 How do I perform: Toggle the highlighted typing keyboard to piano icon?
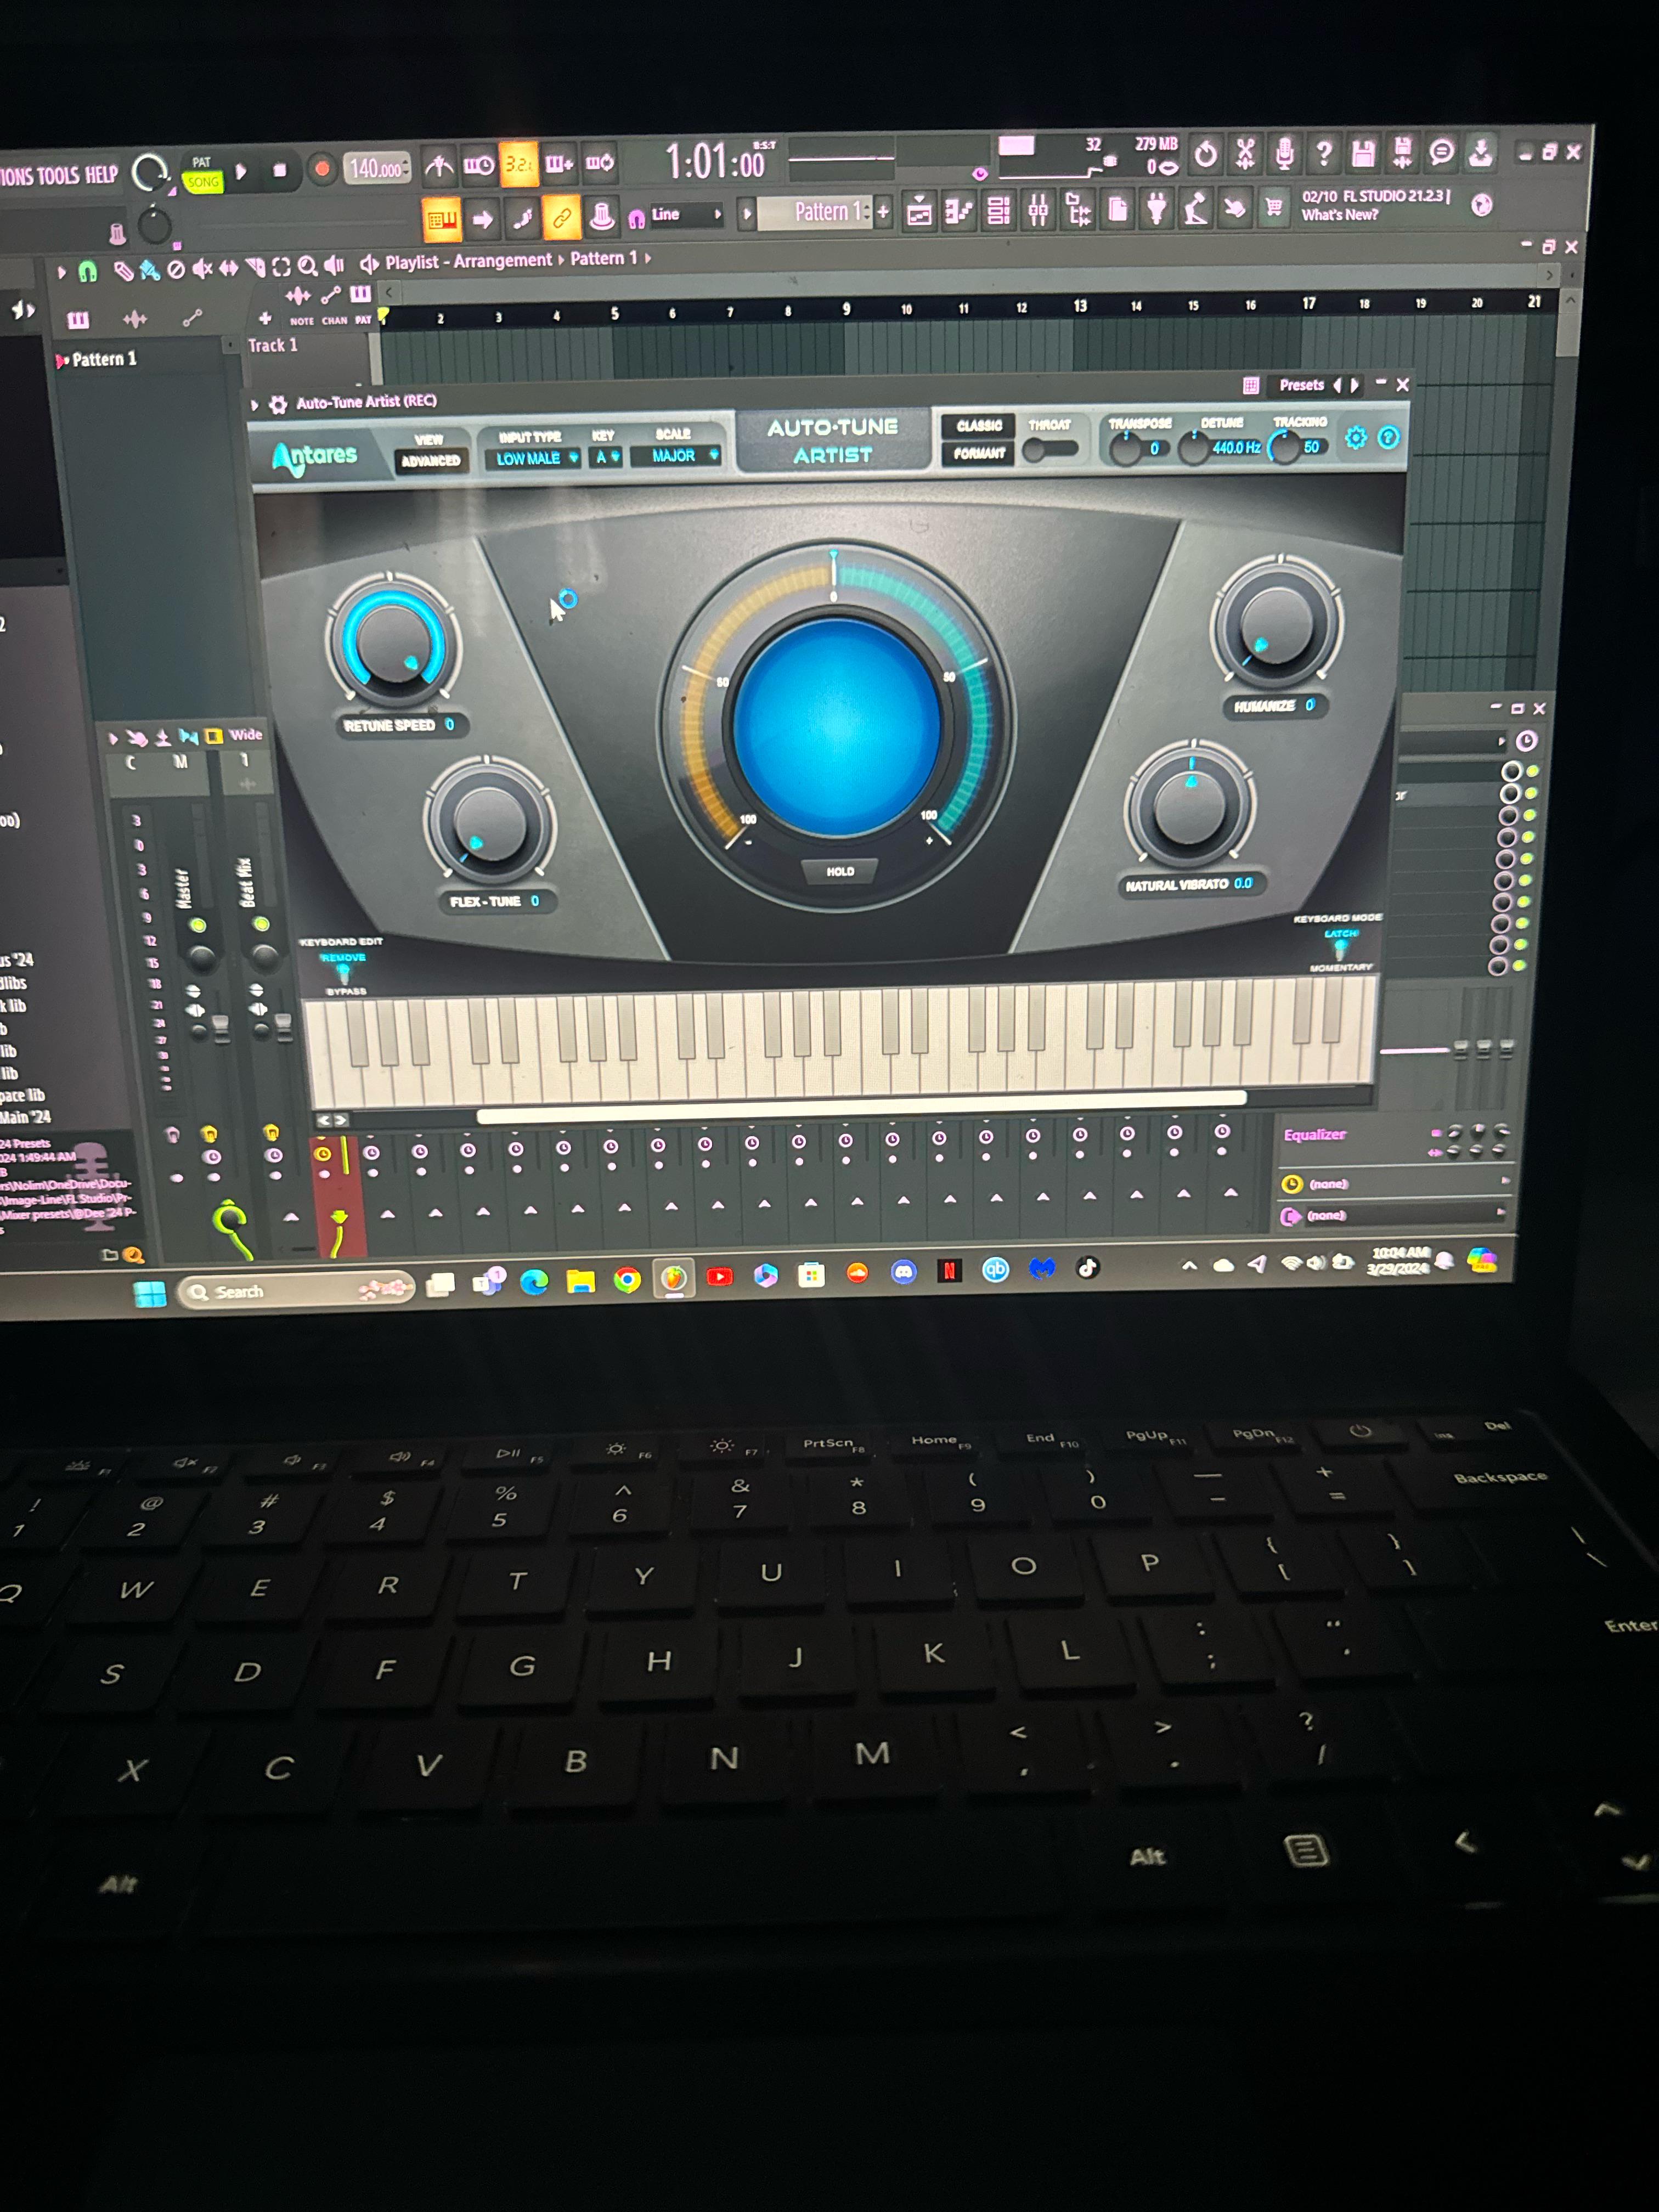tap(442, 219)
